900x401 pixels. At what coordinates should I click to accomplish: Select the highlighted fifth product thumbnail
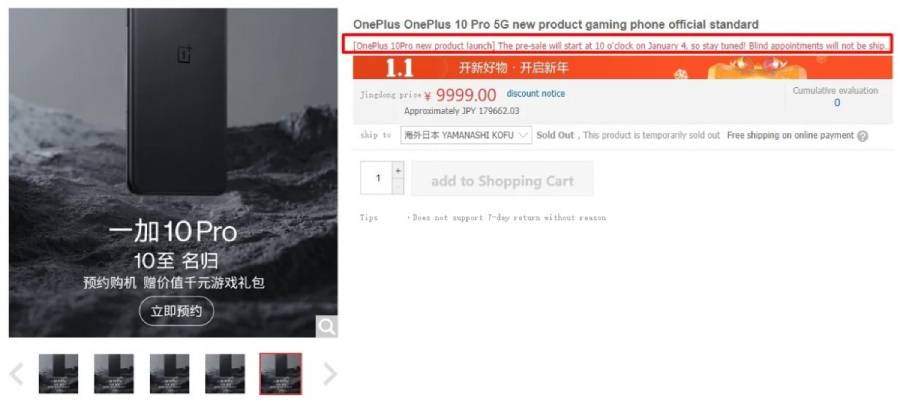pyautogui.click(x=281, y=374)
